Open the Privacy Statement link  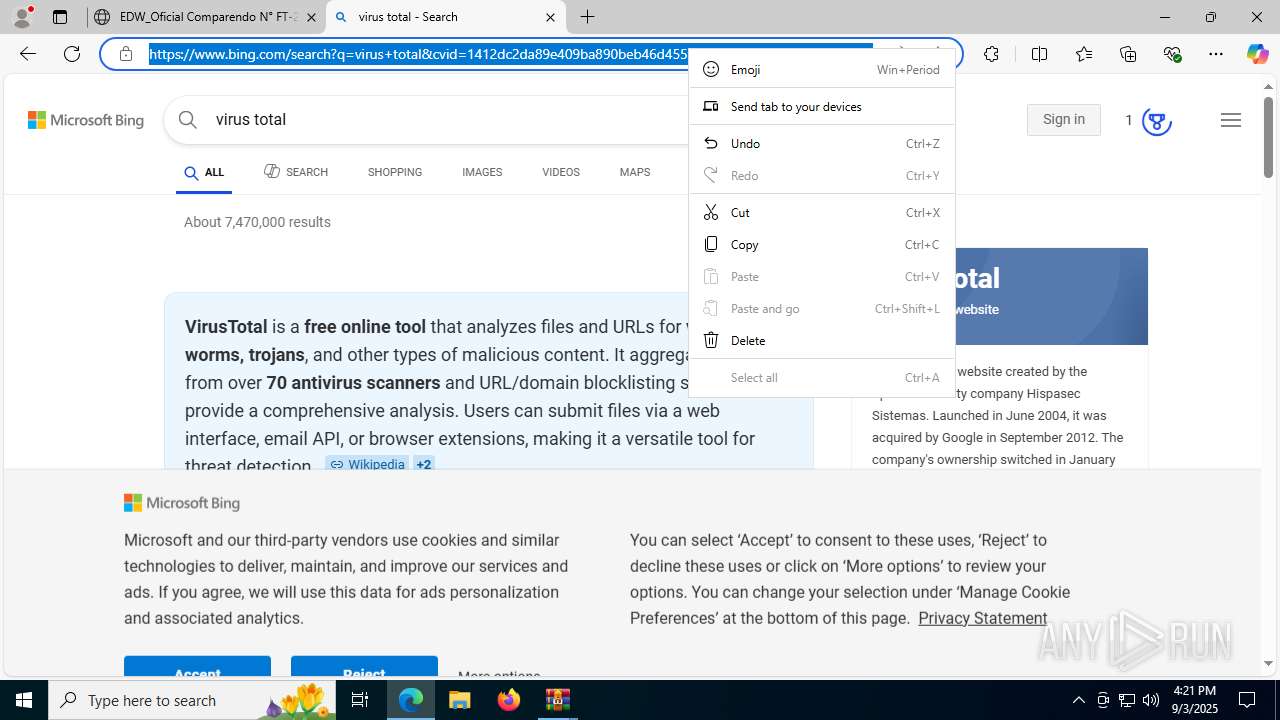(x=983, y=618)
